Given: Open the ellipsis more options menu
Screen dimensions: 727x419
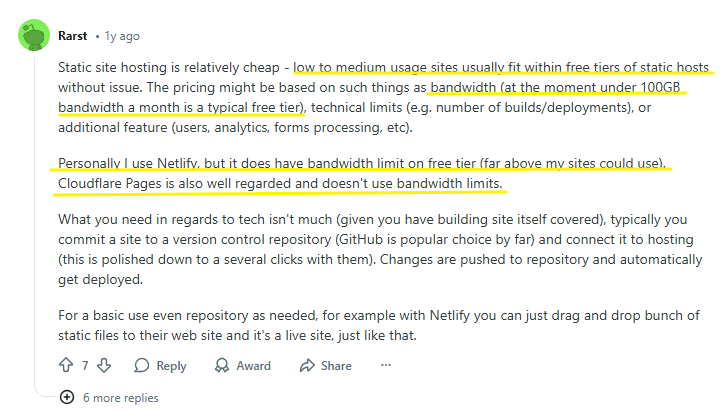Looking at the screenshot, I should [x=386, y=366].
